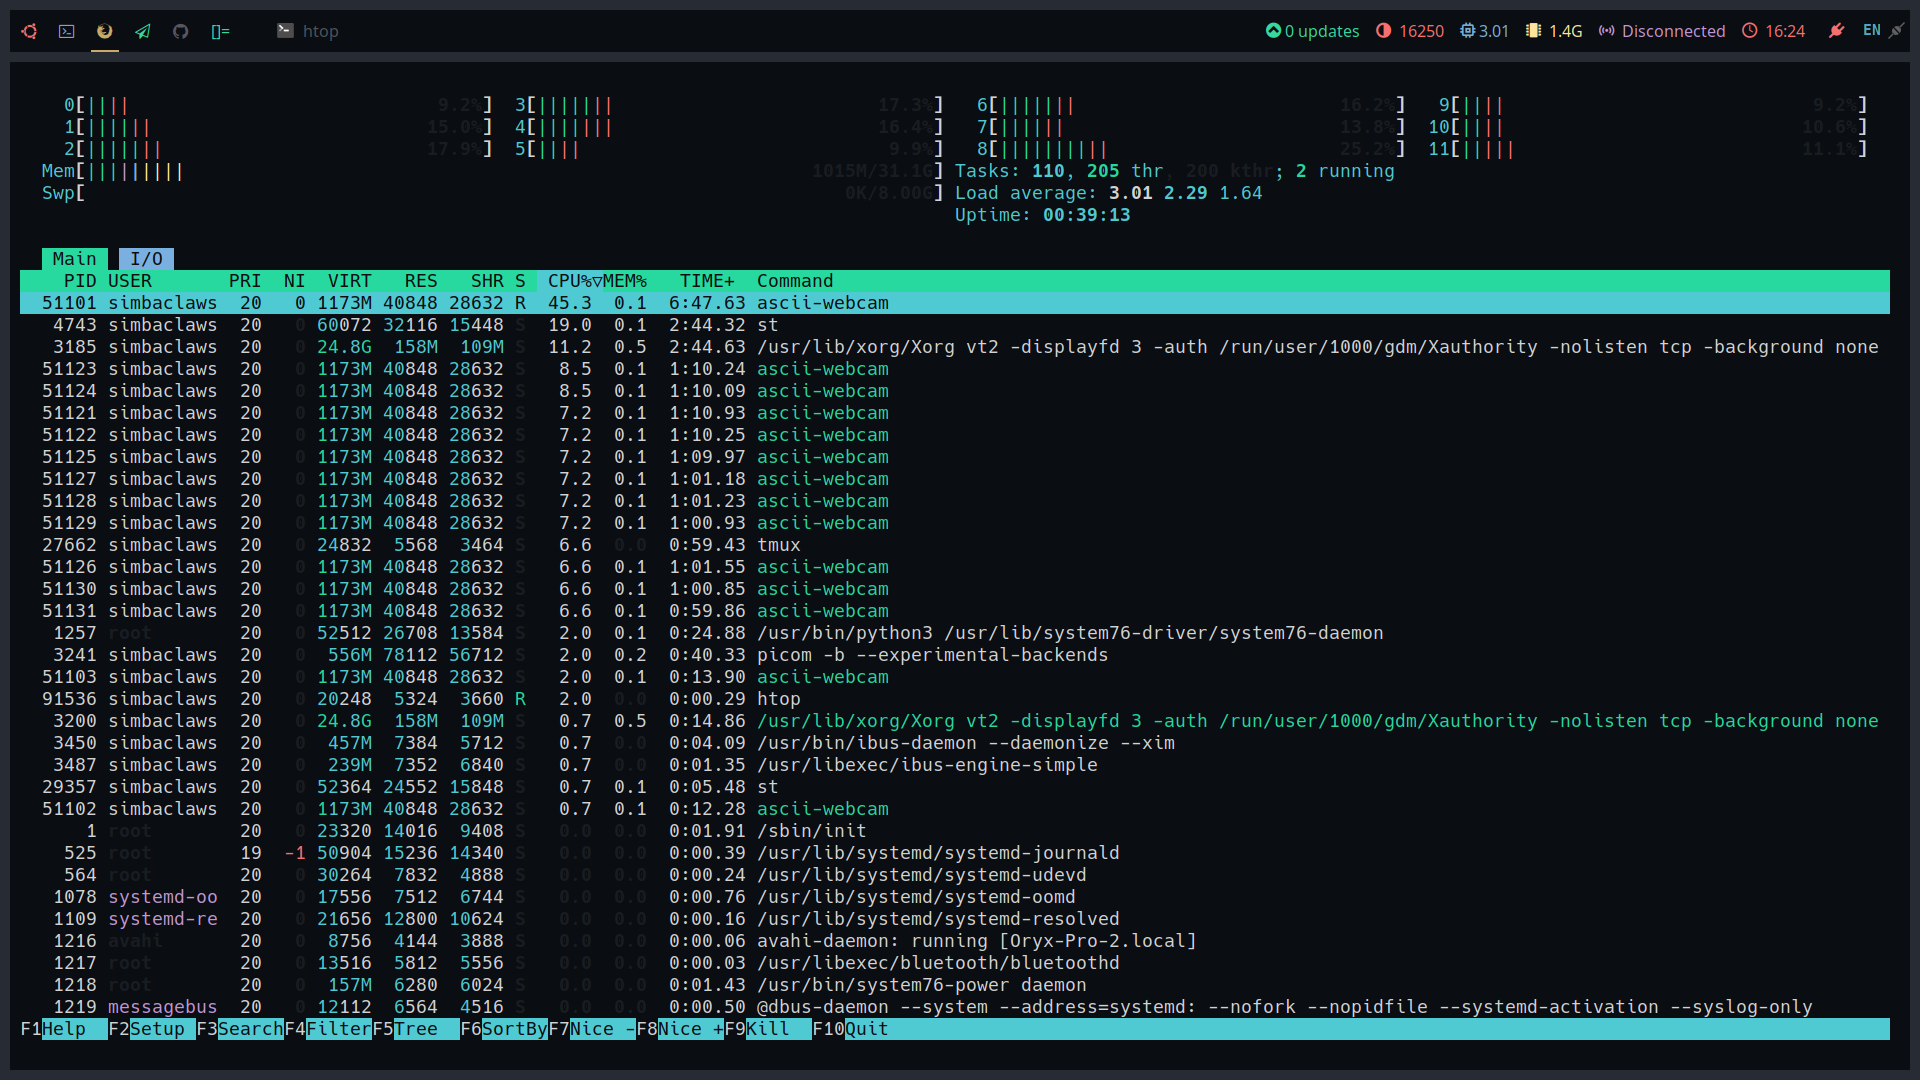
Task: Open the Telegram paper-plane workspace icon
Action: coord(143,31)
